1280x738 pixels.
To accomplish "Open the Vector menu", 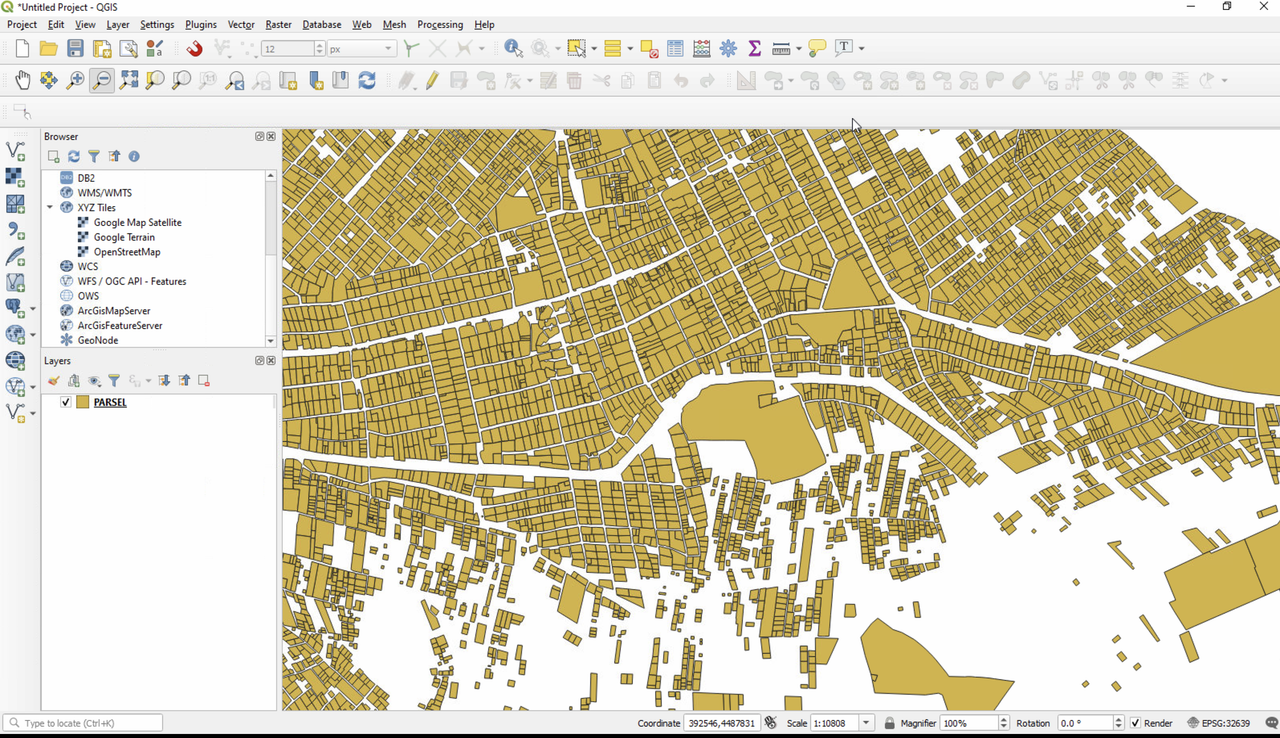I will tap(241, 24).
